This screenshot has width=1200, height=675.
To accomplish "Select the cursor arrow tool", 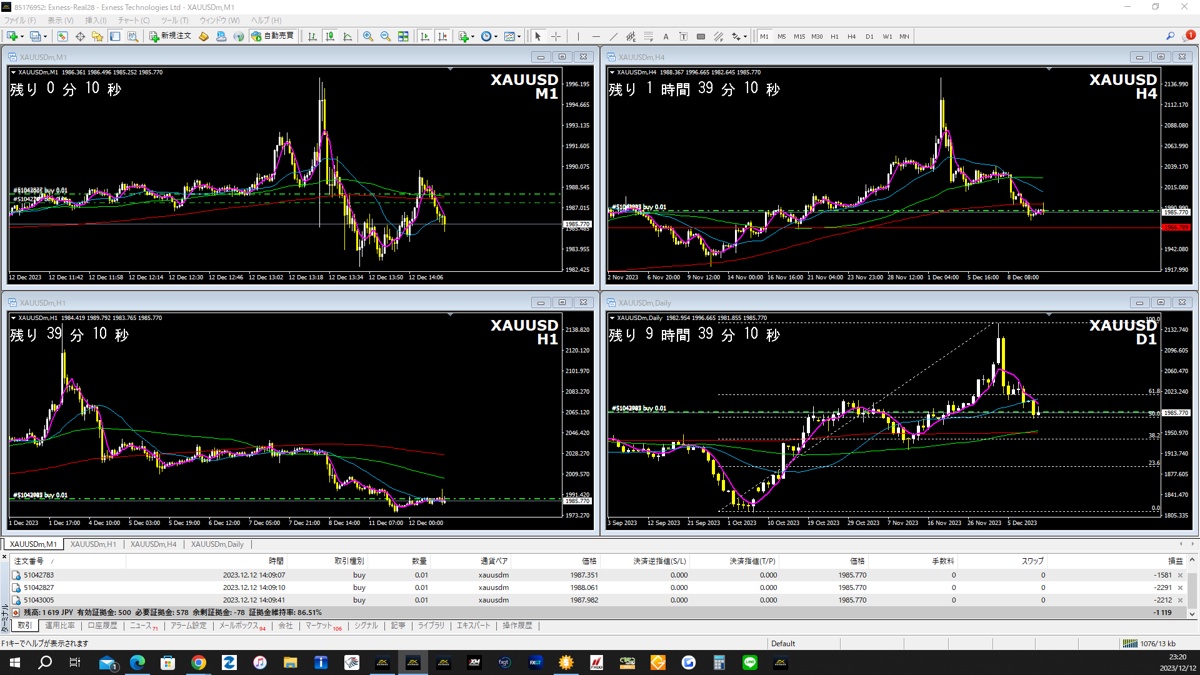I will click(538, 36).
